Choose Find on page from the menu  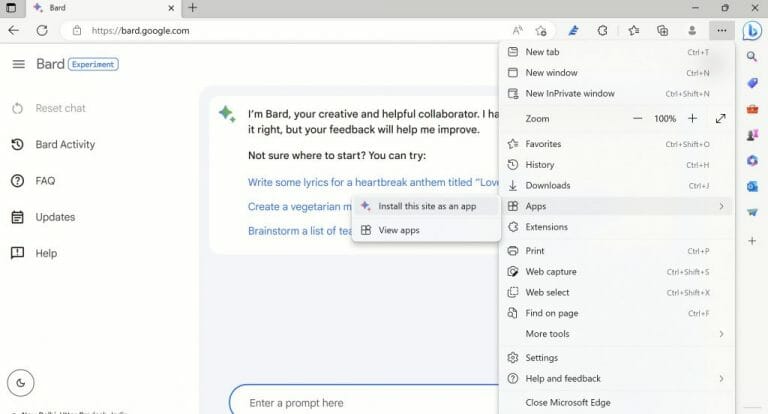617,313
